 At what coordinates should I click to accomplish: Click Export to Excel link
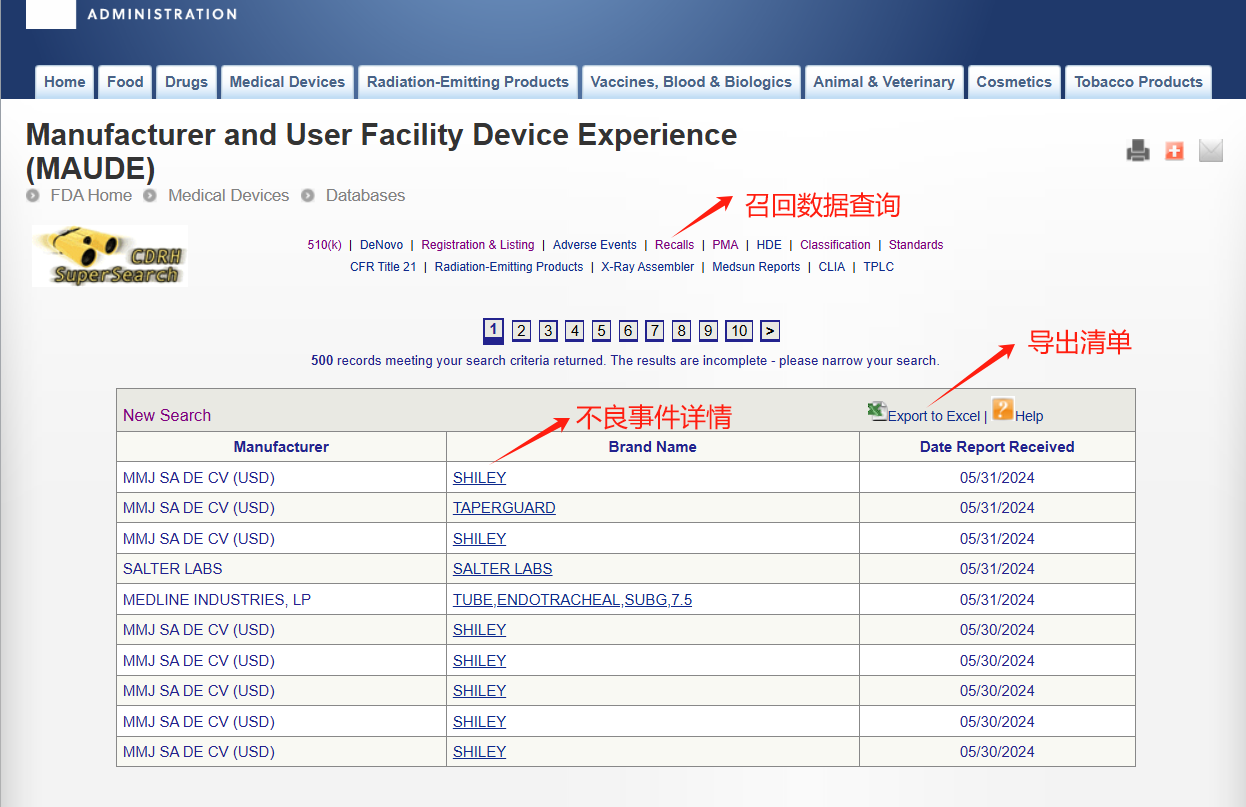934,416
